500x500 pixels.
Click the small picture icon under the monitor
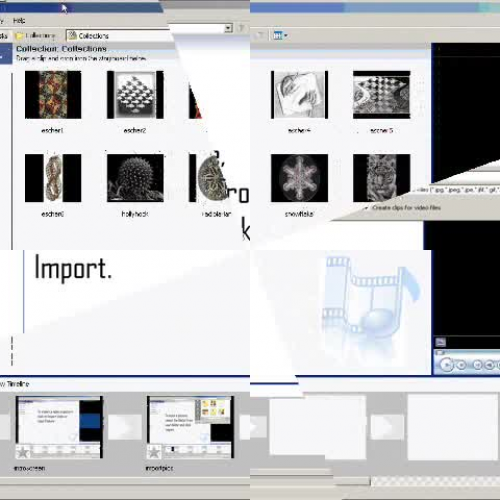pos(441,342)
